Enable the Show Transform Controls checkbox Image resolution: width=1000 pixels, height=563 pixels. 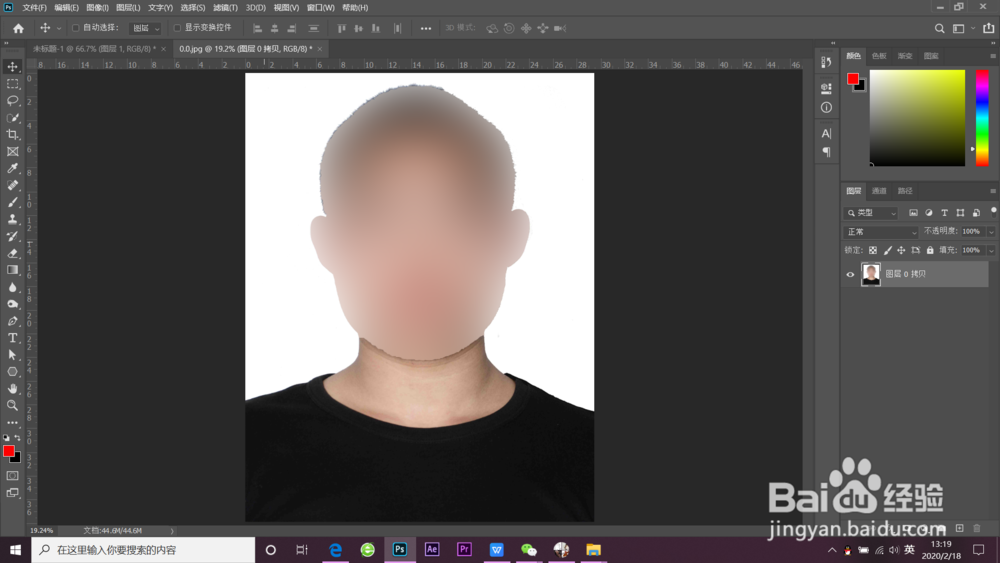(x=177, y=28)
